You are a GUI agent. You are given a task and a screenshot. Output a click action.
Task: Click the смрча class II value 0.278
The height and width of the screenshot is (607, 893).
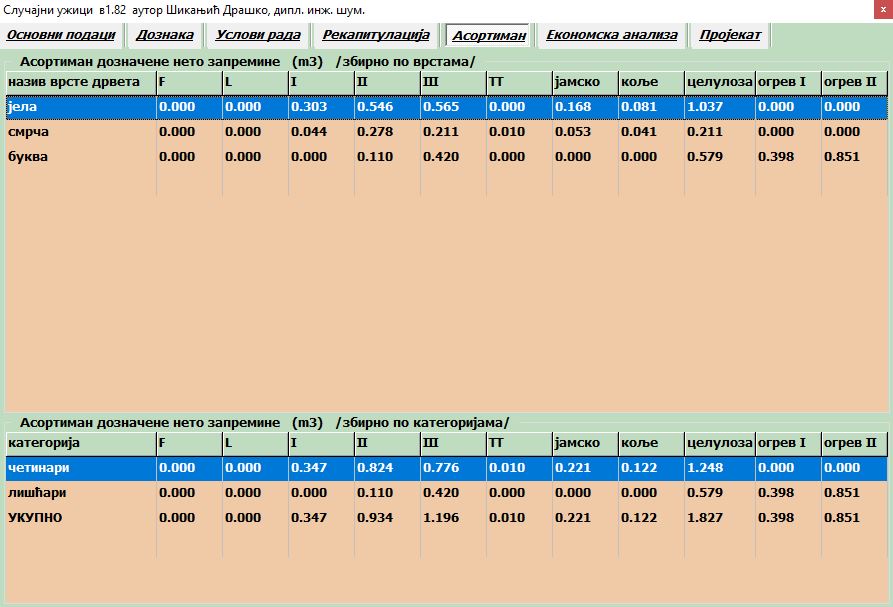tap(375, 132)
